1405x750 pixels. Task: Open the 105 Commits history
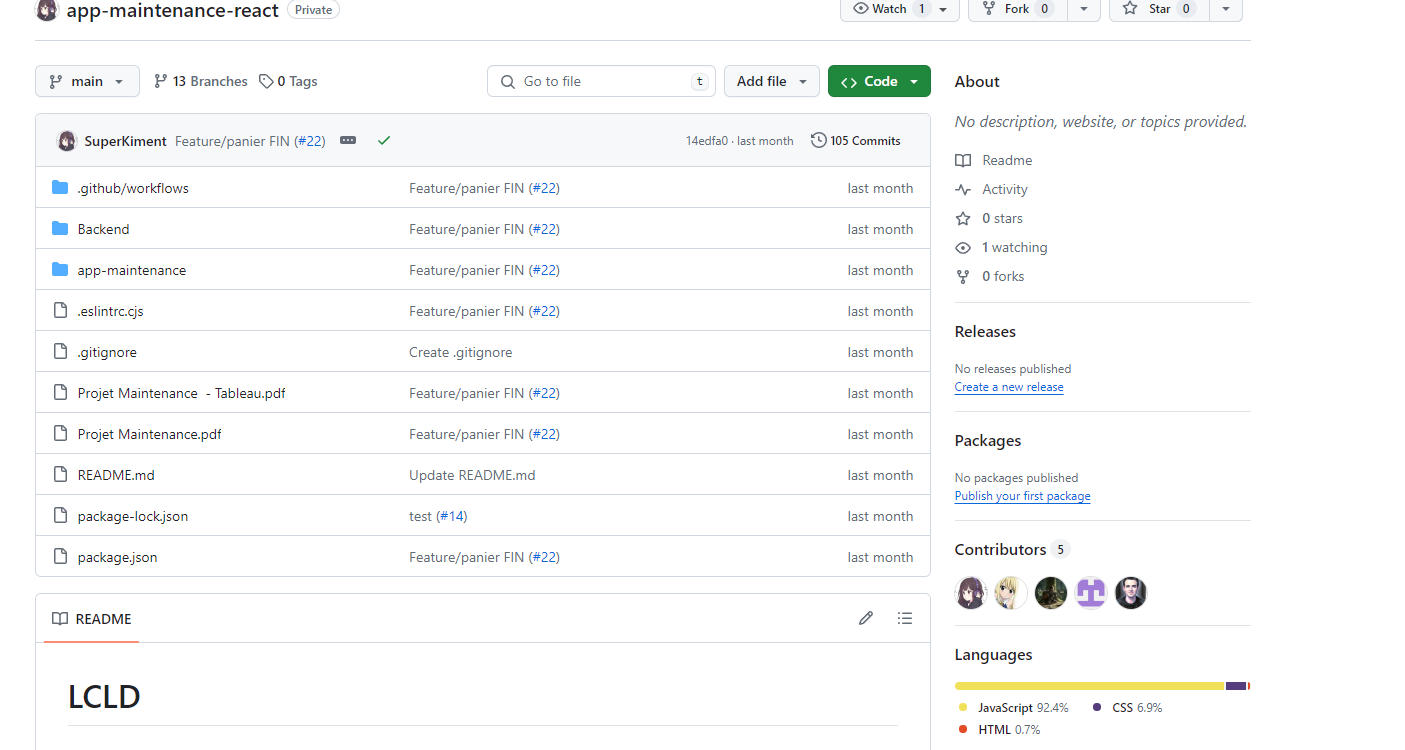(x=855, y=141)
